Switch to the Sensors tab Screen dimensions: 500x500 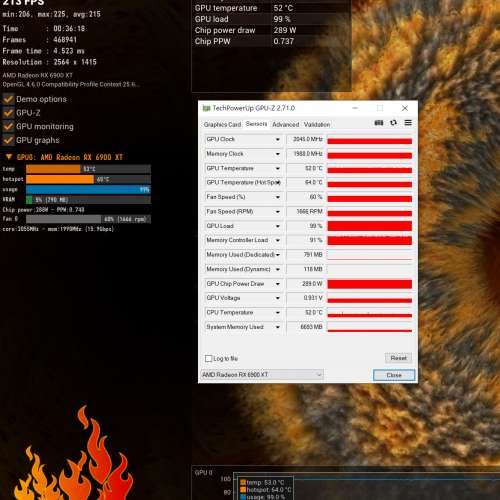coord(256,124)
